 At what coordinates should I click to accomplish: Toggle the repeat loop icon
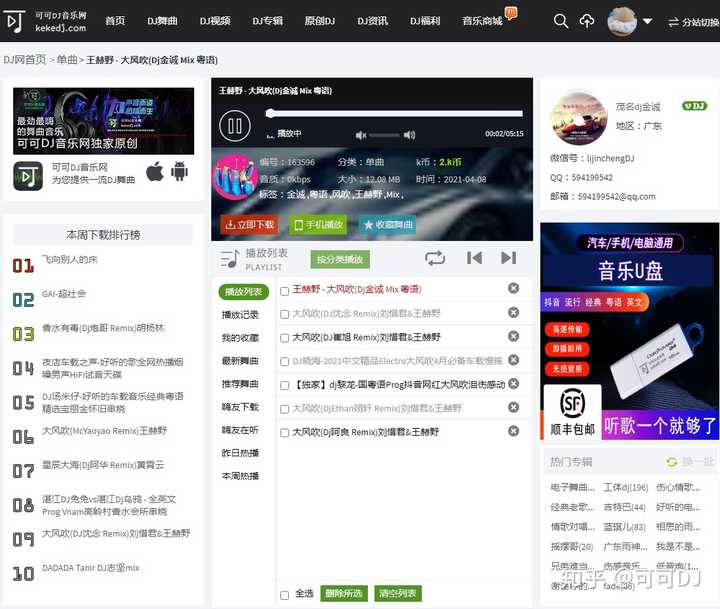pyautogui.click(x=435, y=258)
